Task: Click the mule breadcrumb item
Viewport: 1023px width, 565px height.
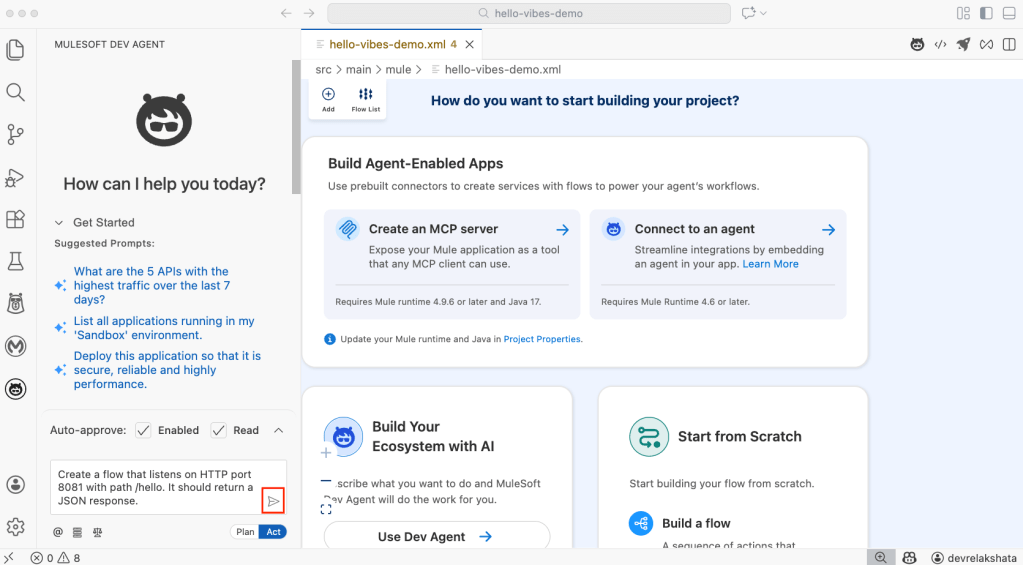Action: click(x=398, y=70)
